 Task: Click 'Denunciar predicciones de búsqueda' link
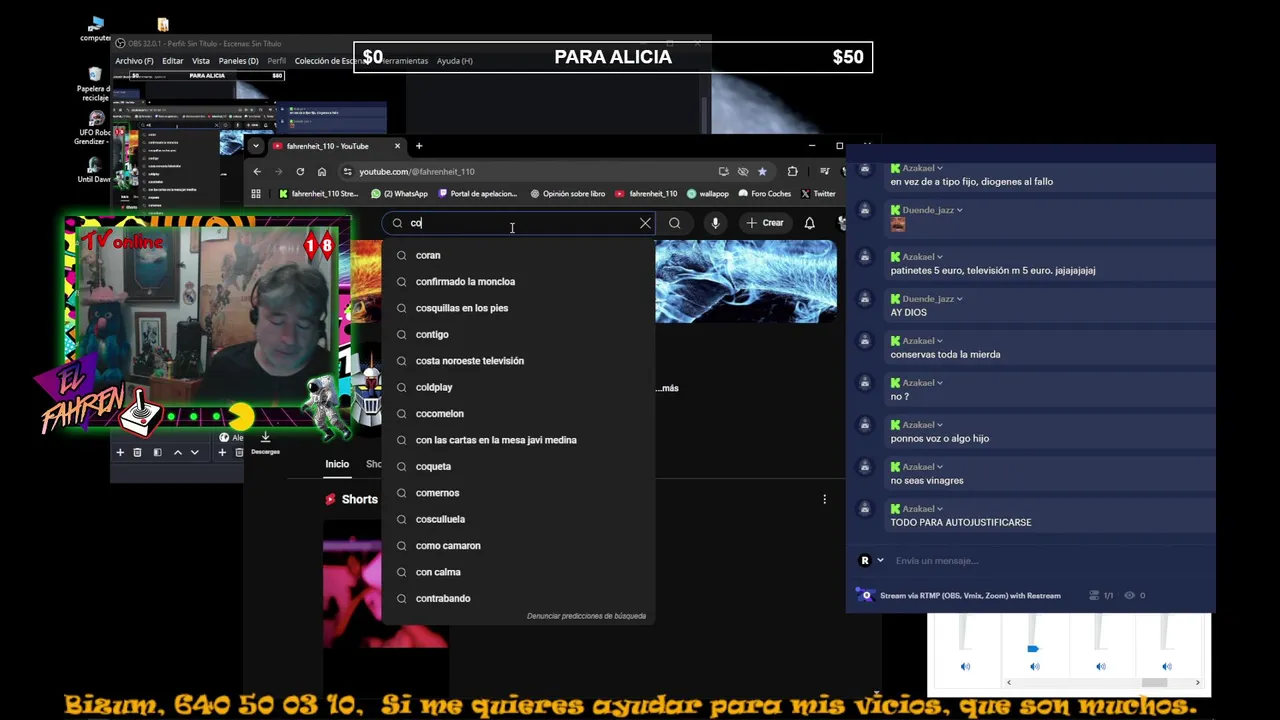tap(586, 616)
